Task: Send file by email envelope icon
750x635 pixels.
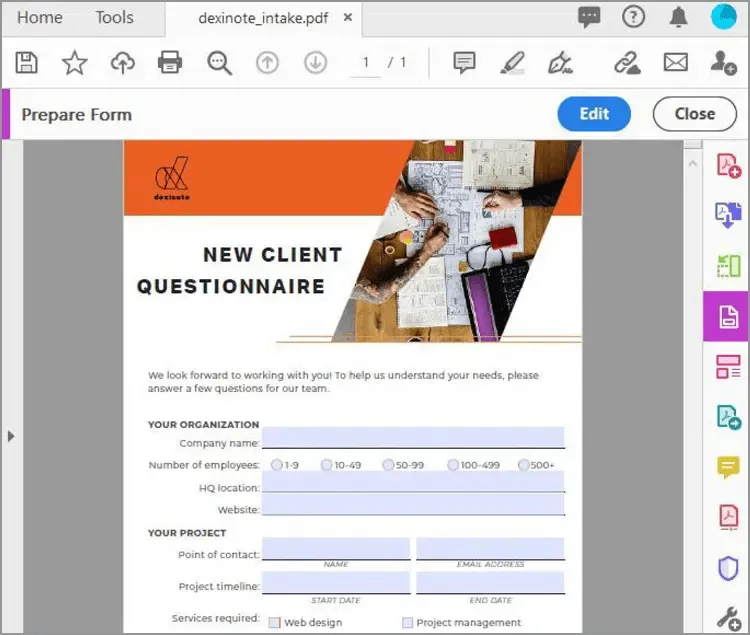Action: pyautogui.click(x=675, y=63)
